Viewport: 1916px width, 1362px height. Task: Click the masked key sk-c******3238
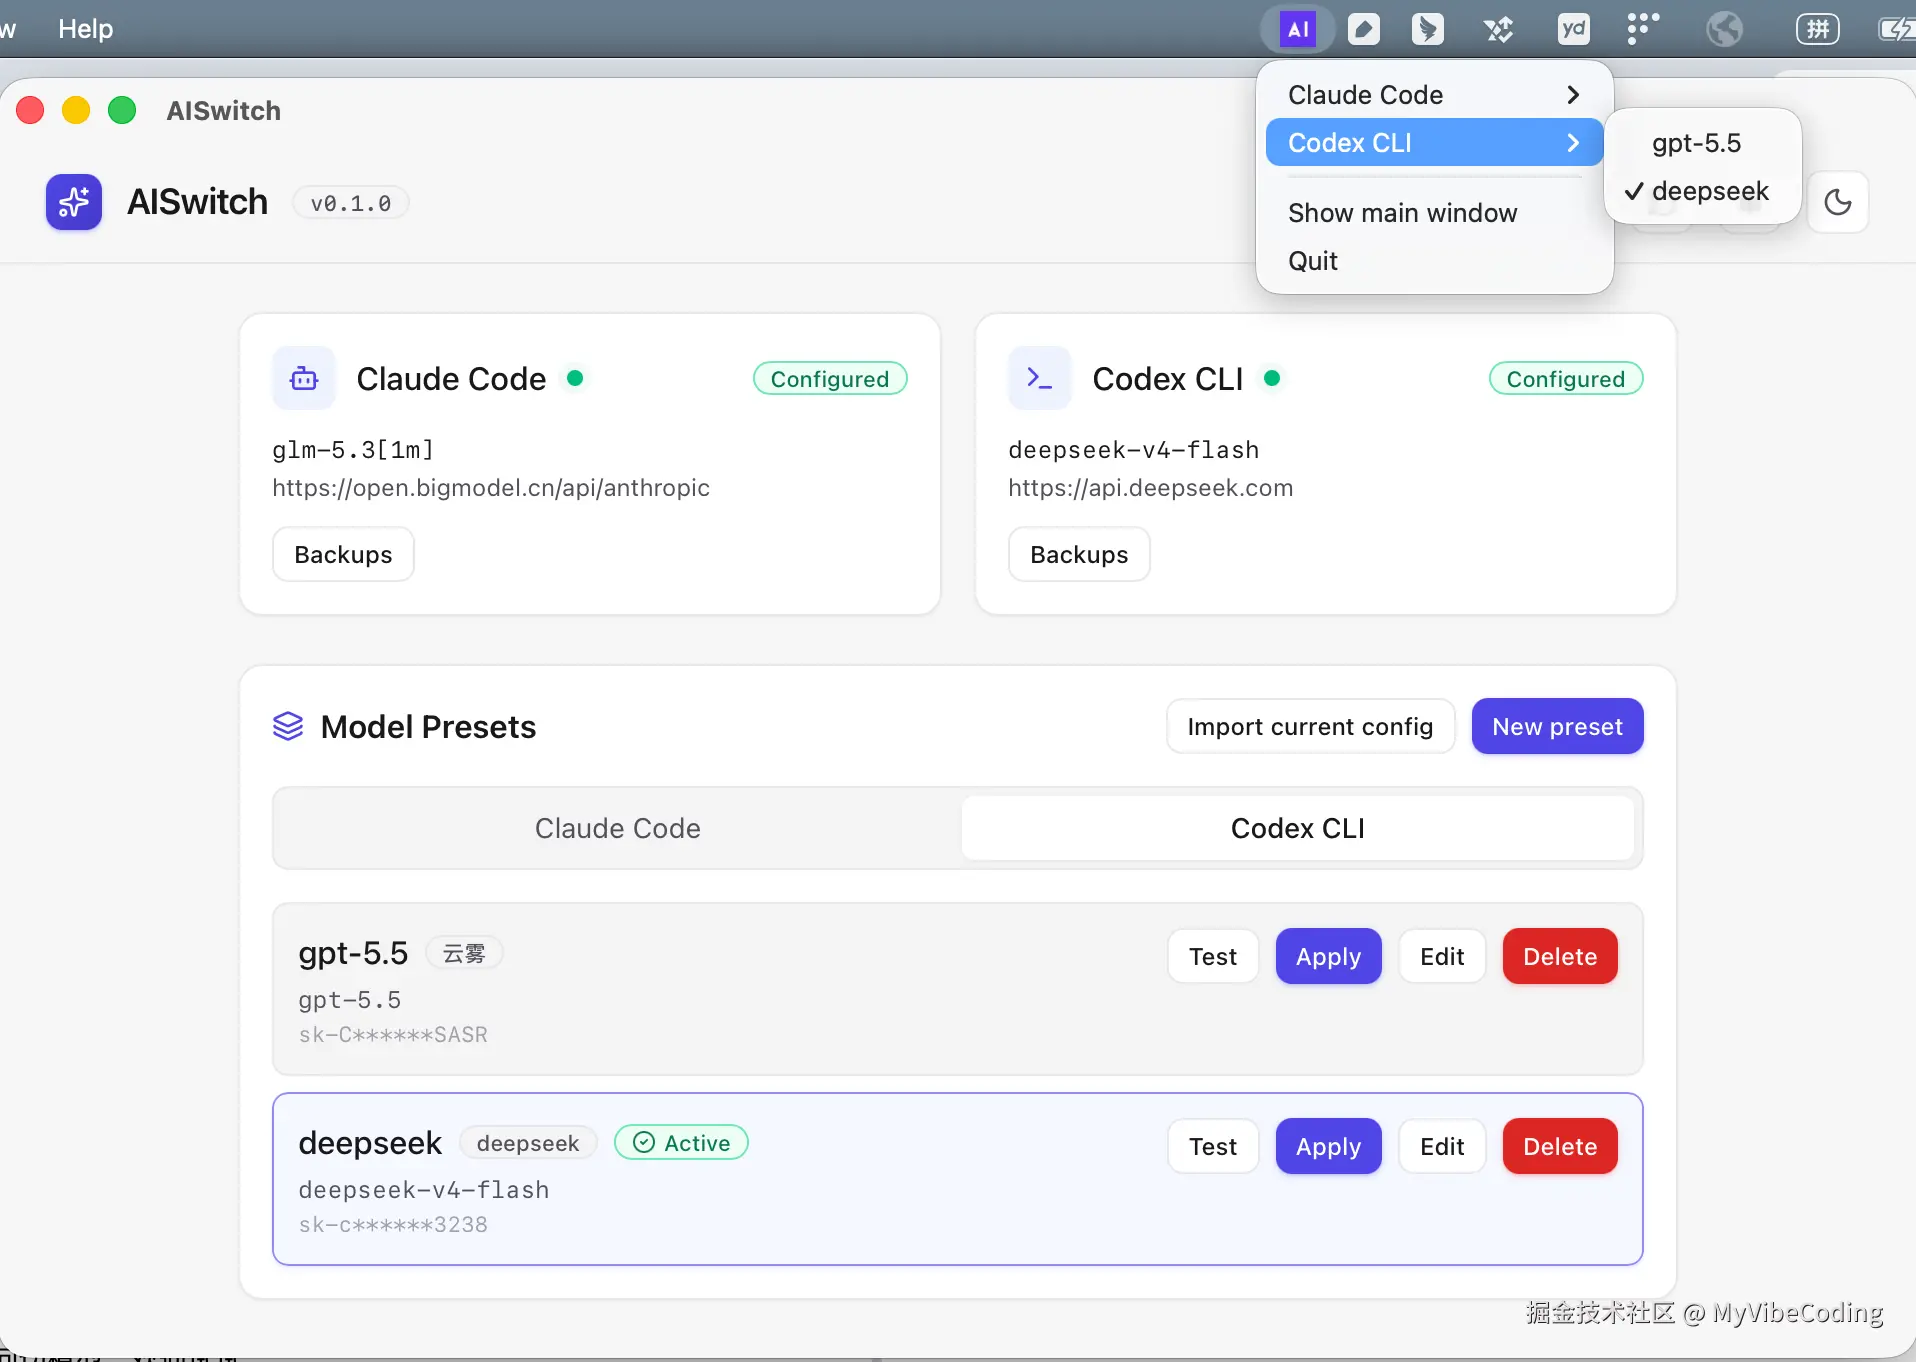pos(393,1225)
